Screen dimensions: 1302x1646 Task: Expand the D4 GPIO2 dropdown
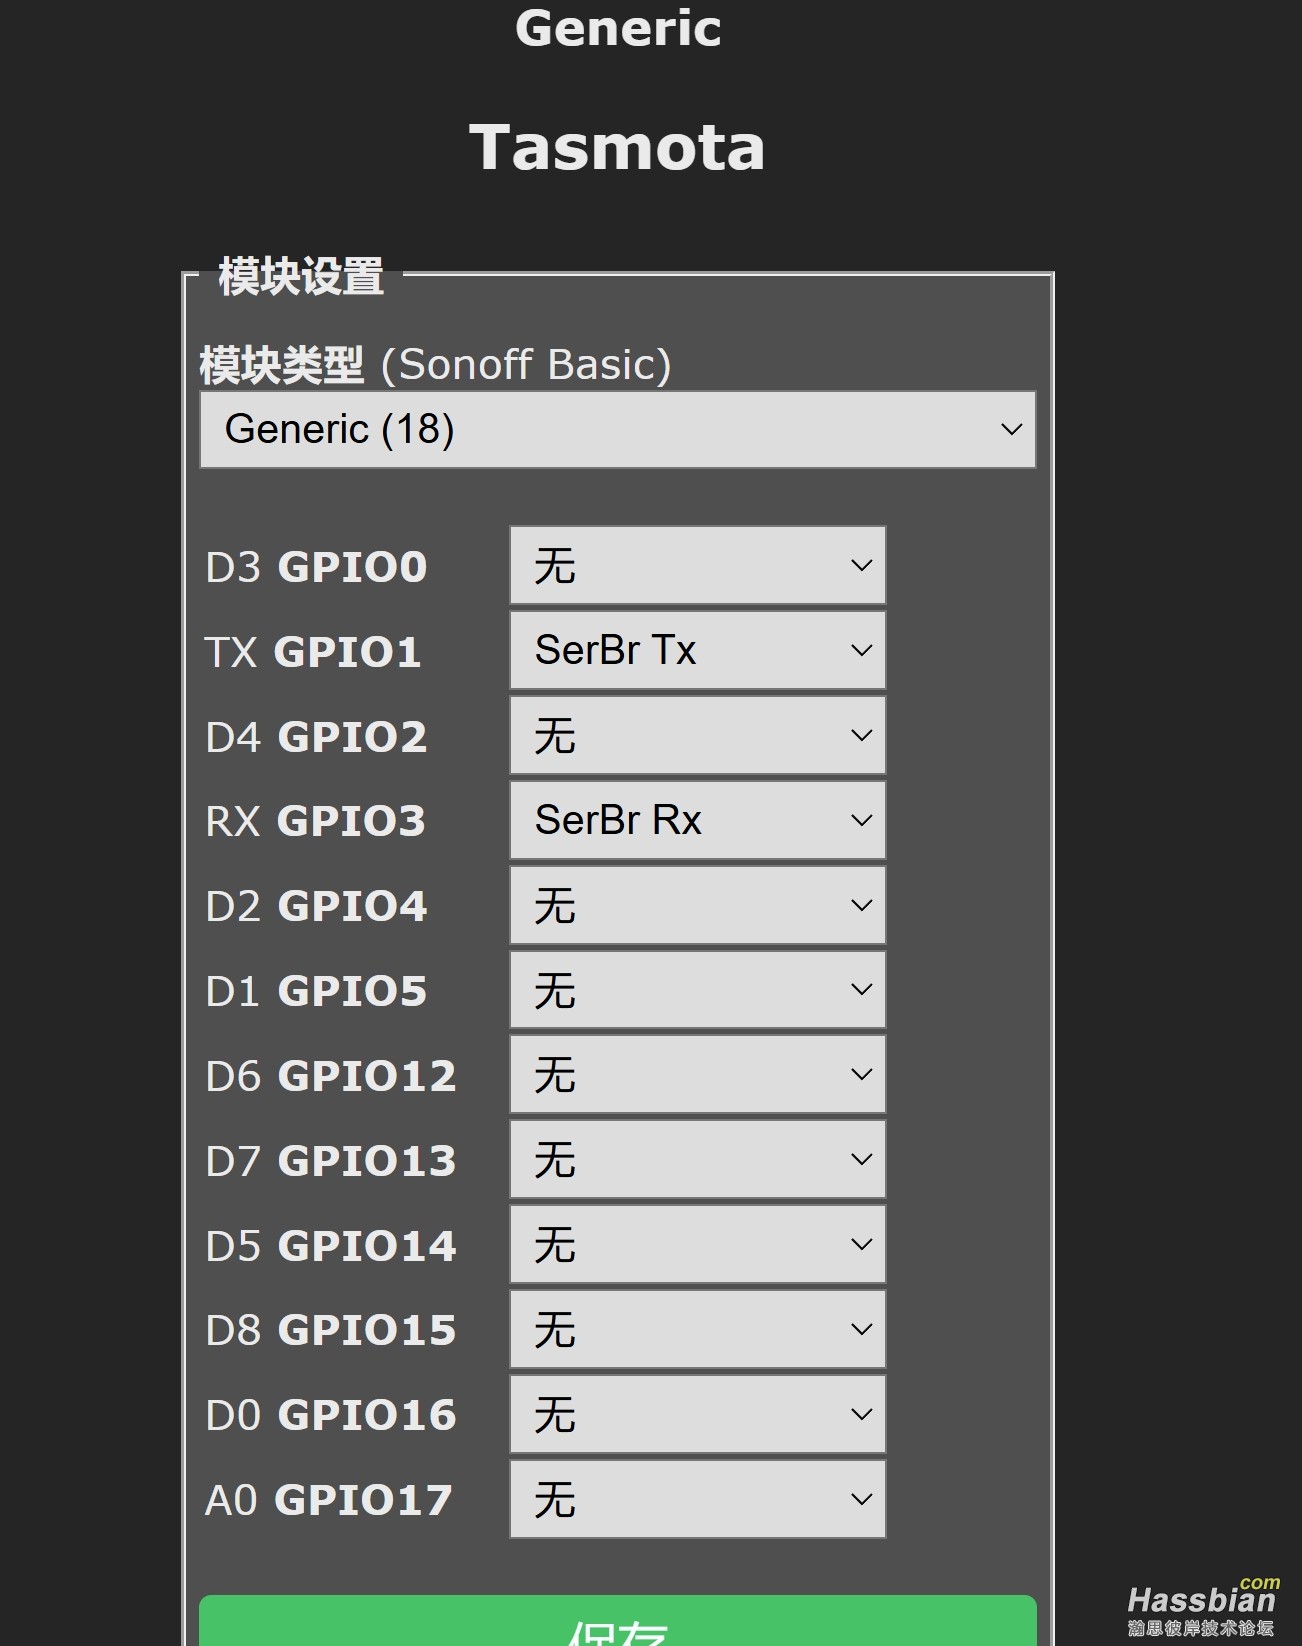tap(697, 736)
